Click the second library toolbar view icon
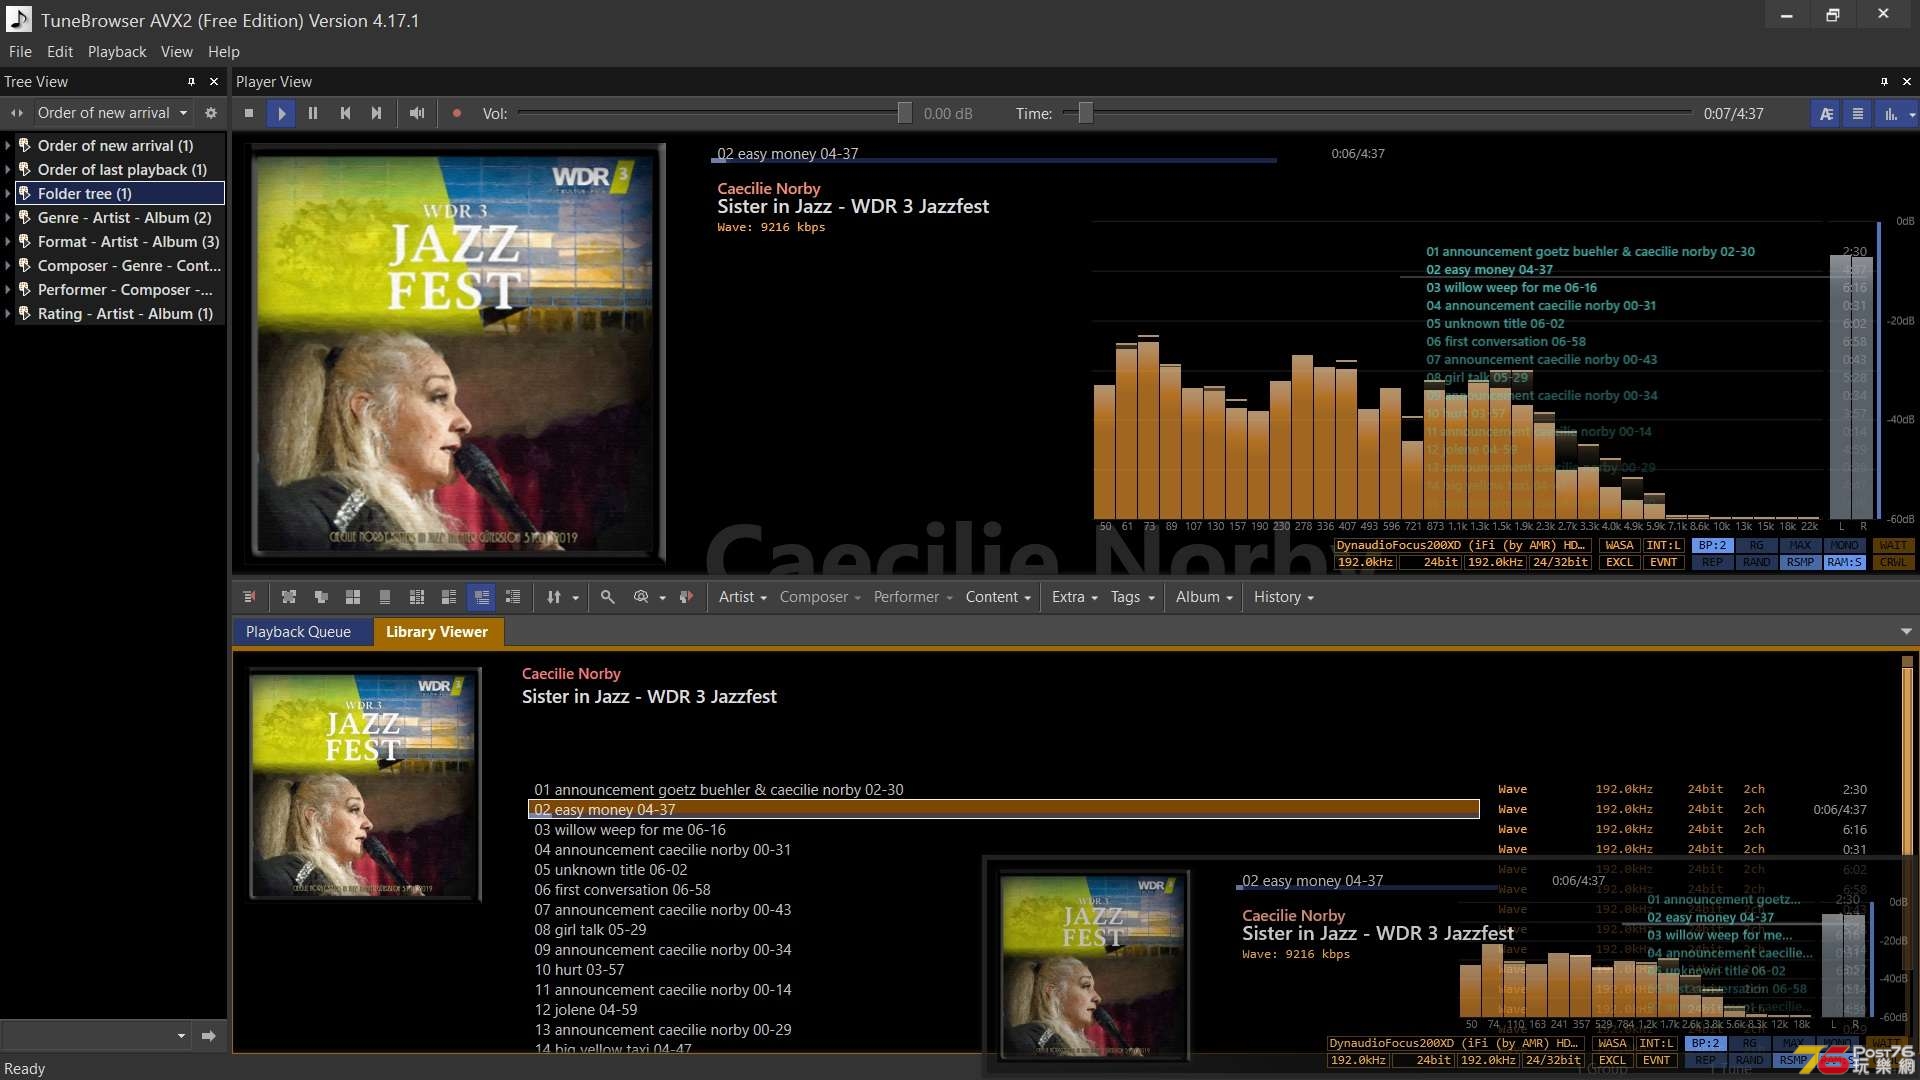Image resolution: width=1920 pixels, height=1080 pixels. [289, 597]
